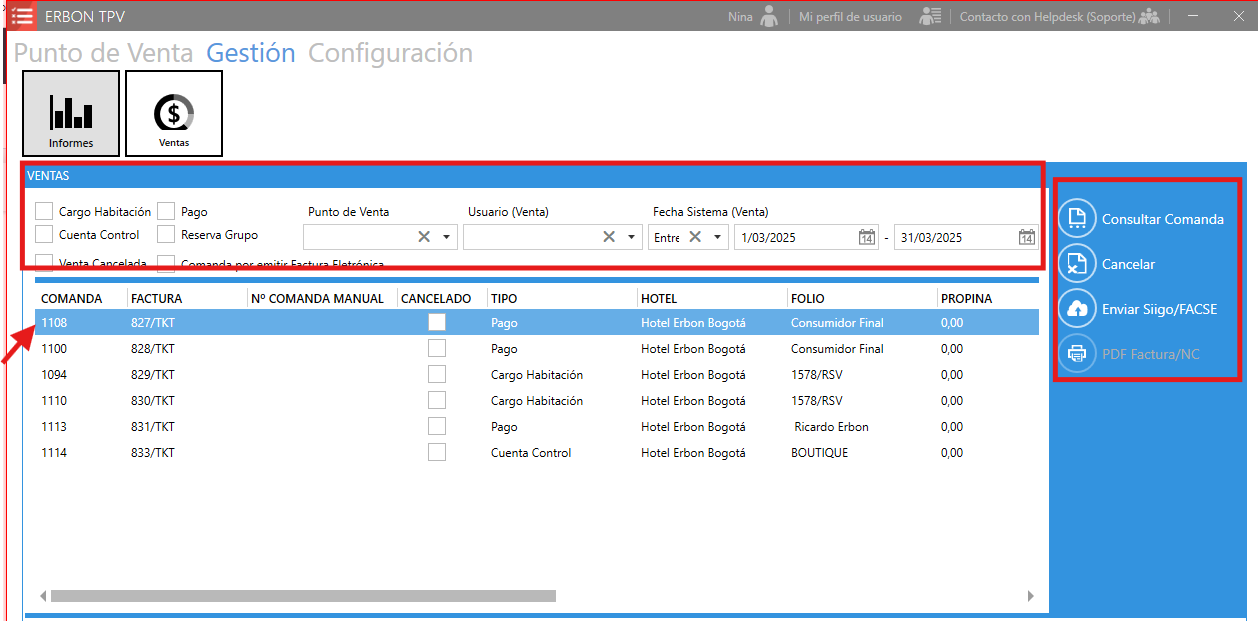Enable the Cargo Habitación checkbox
1258x621 pixels.
tap(44, 211)
